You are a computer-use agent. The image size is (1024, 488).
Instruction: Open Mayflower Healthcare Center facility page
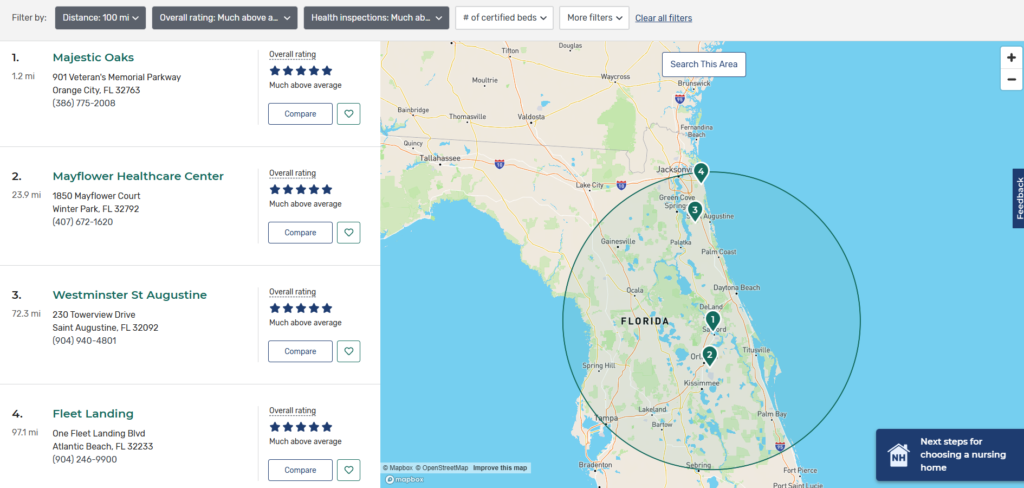tap(138, 176)
